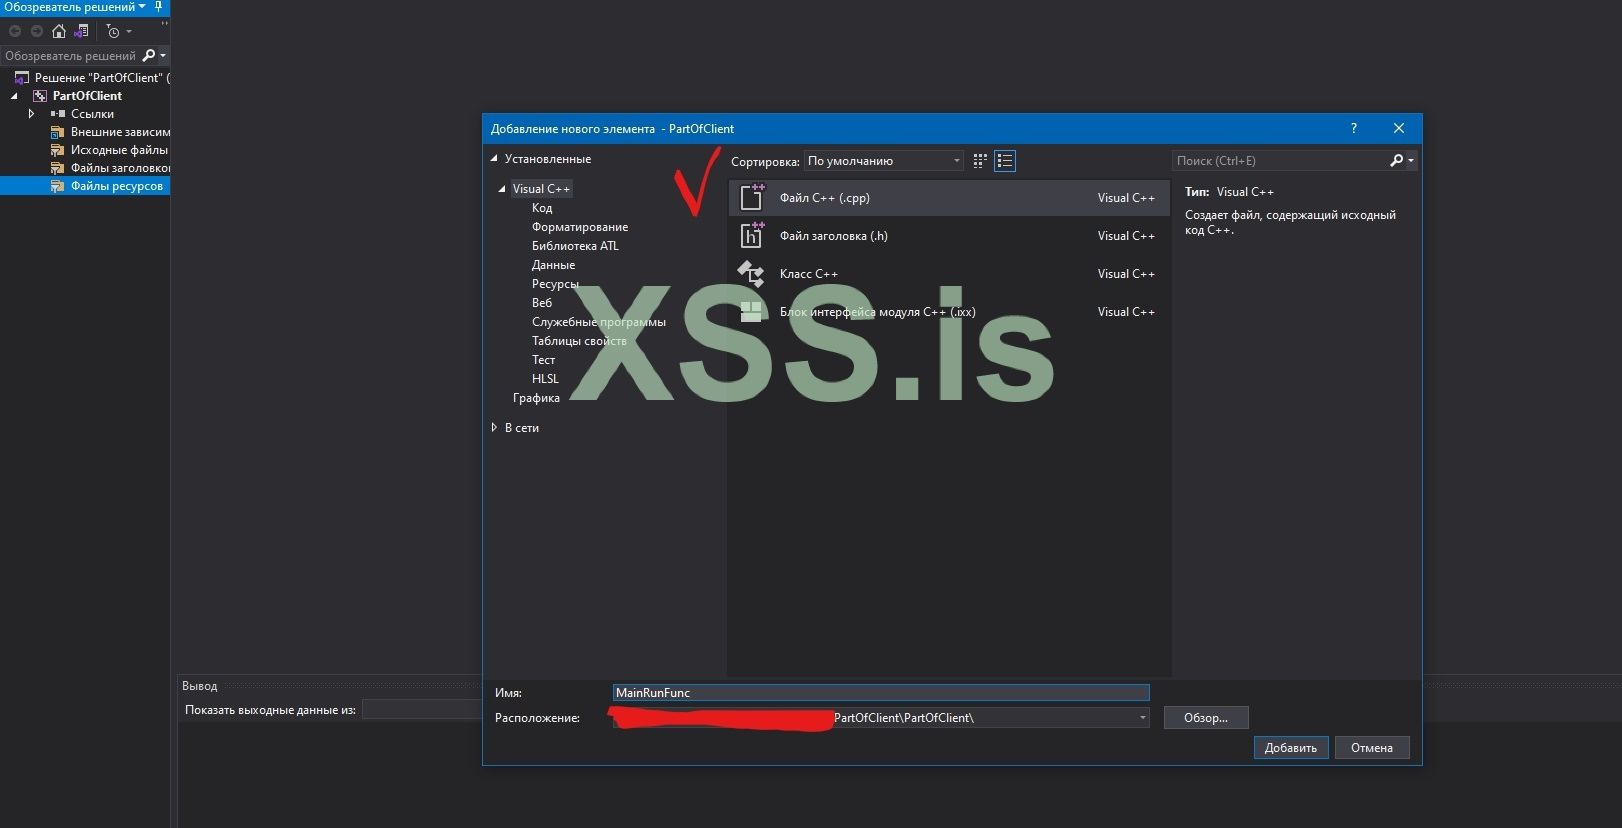Viewport: 1622px width, 828px height.
Task: Select the Таблицы свойств category
Action: 579,341
